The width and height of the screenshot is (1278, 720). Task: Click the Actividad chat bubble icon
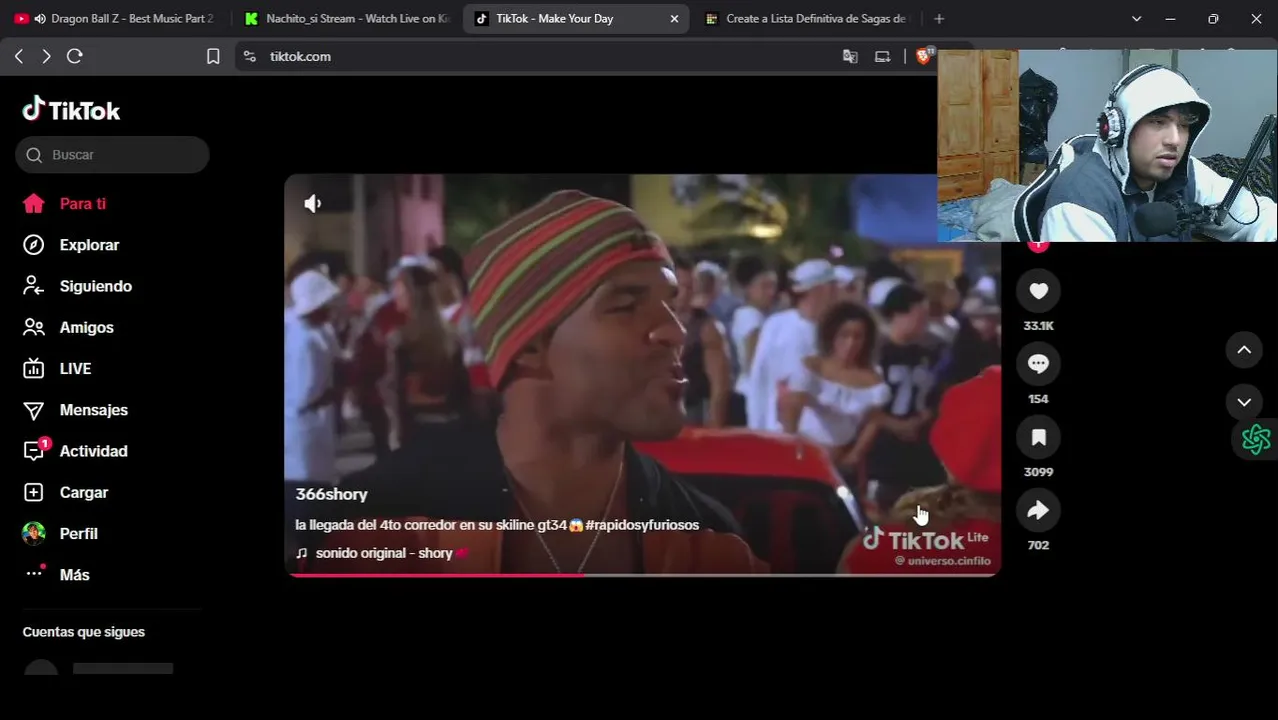coord(33,452)
